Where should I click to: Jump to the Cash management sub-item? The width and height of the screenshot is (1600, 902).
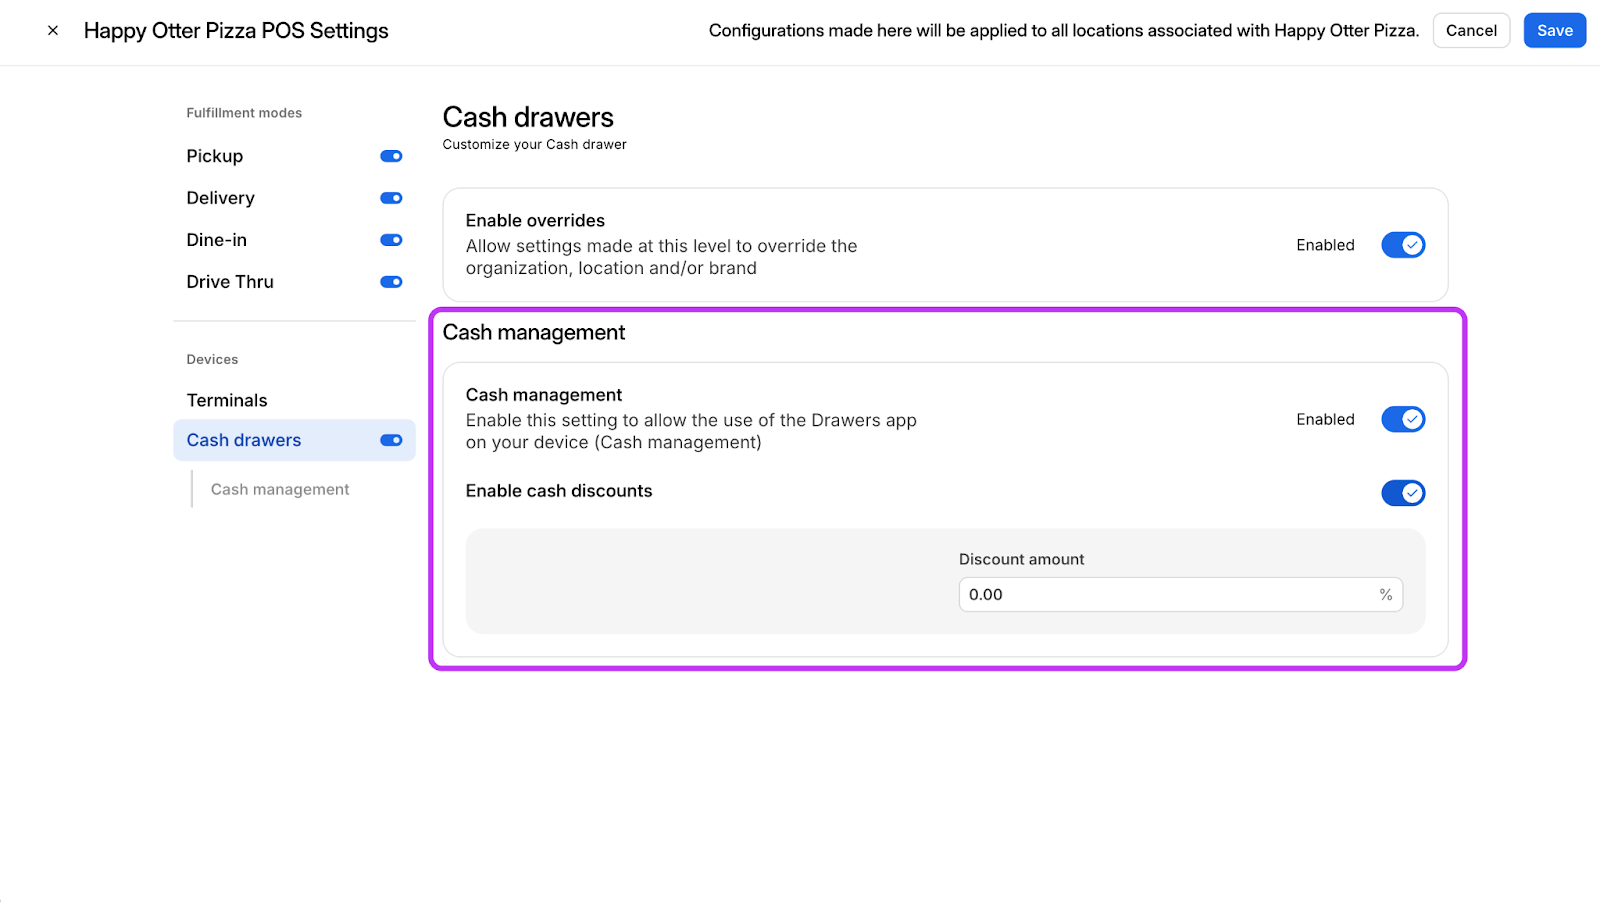tap(280, 489)
